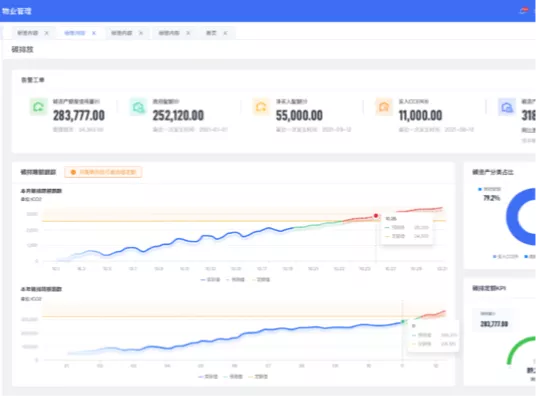Switch to the third page tab
The image size is (536, 396).
(x=122, y=33)
